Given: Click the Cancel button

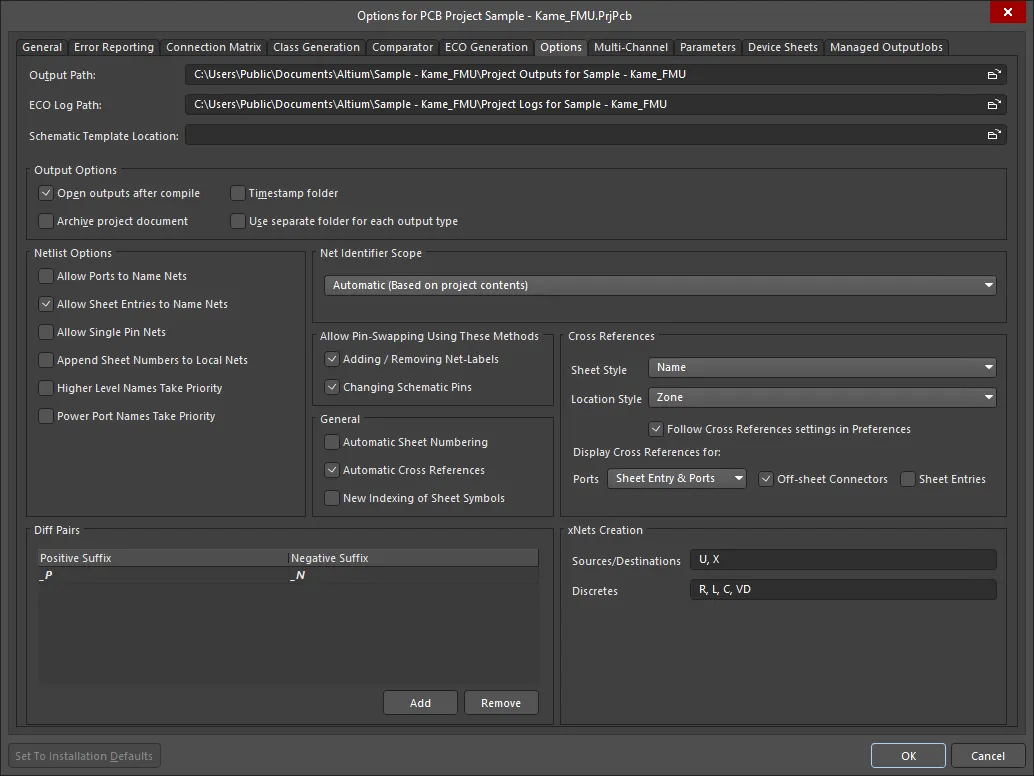Looking at the screenshot, I should pyautogui.click(x=988, y=756).
